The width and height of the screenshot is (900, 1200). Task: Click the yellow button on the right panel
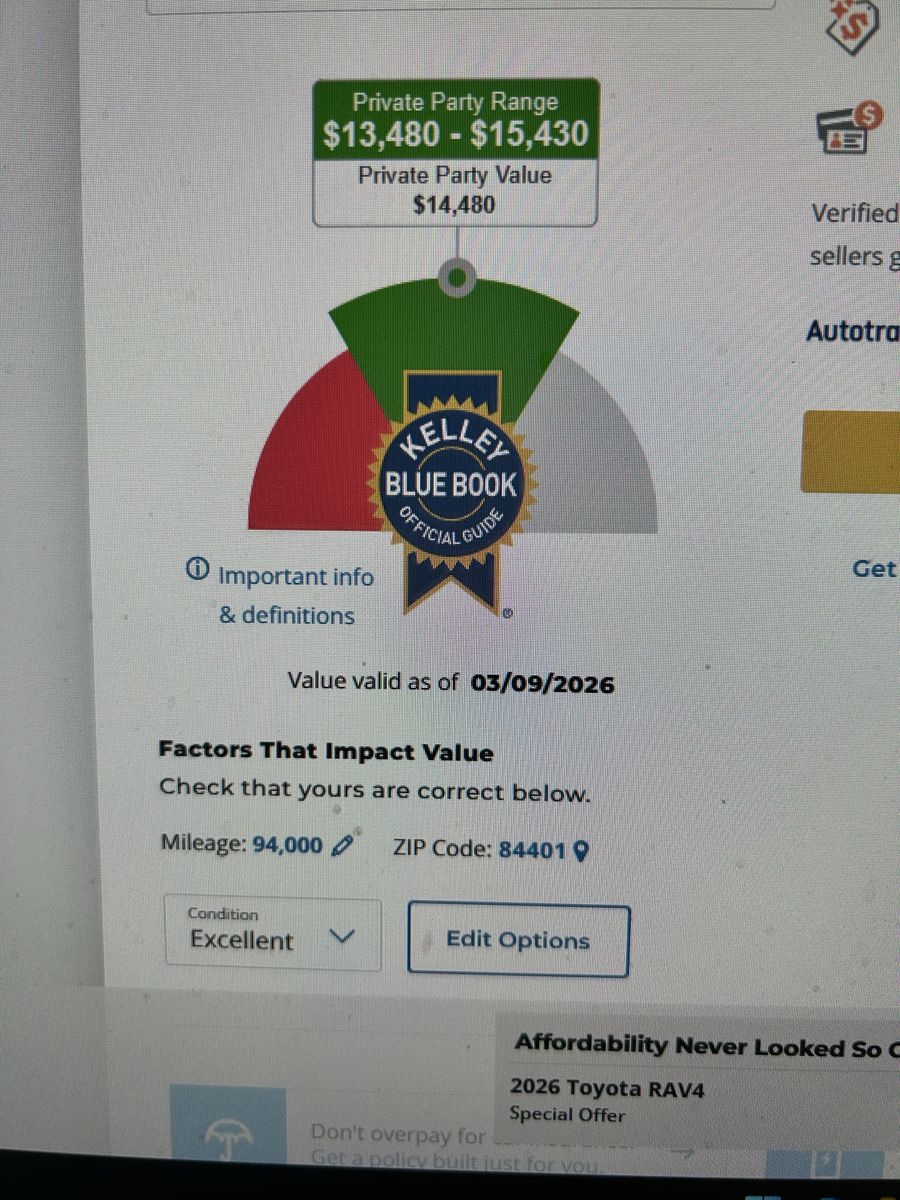click(x=850, y=451)
